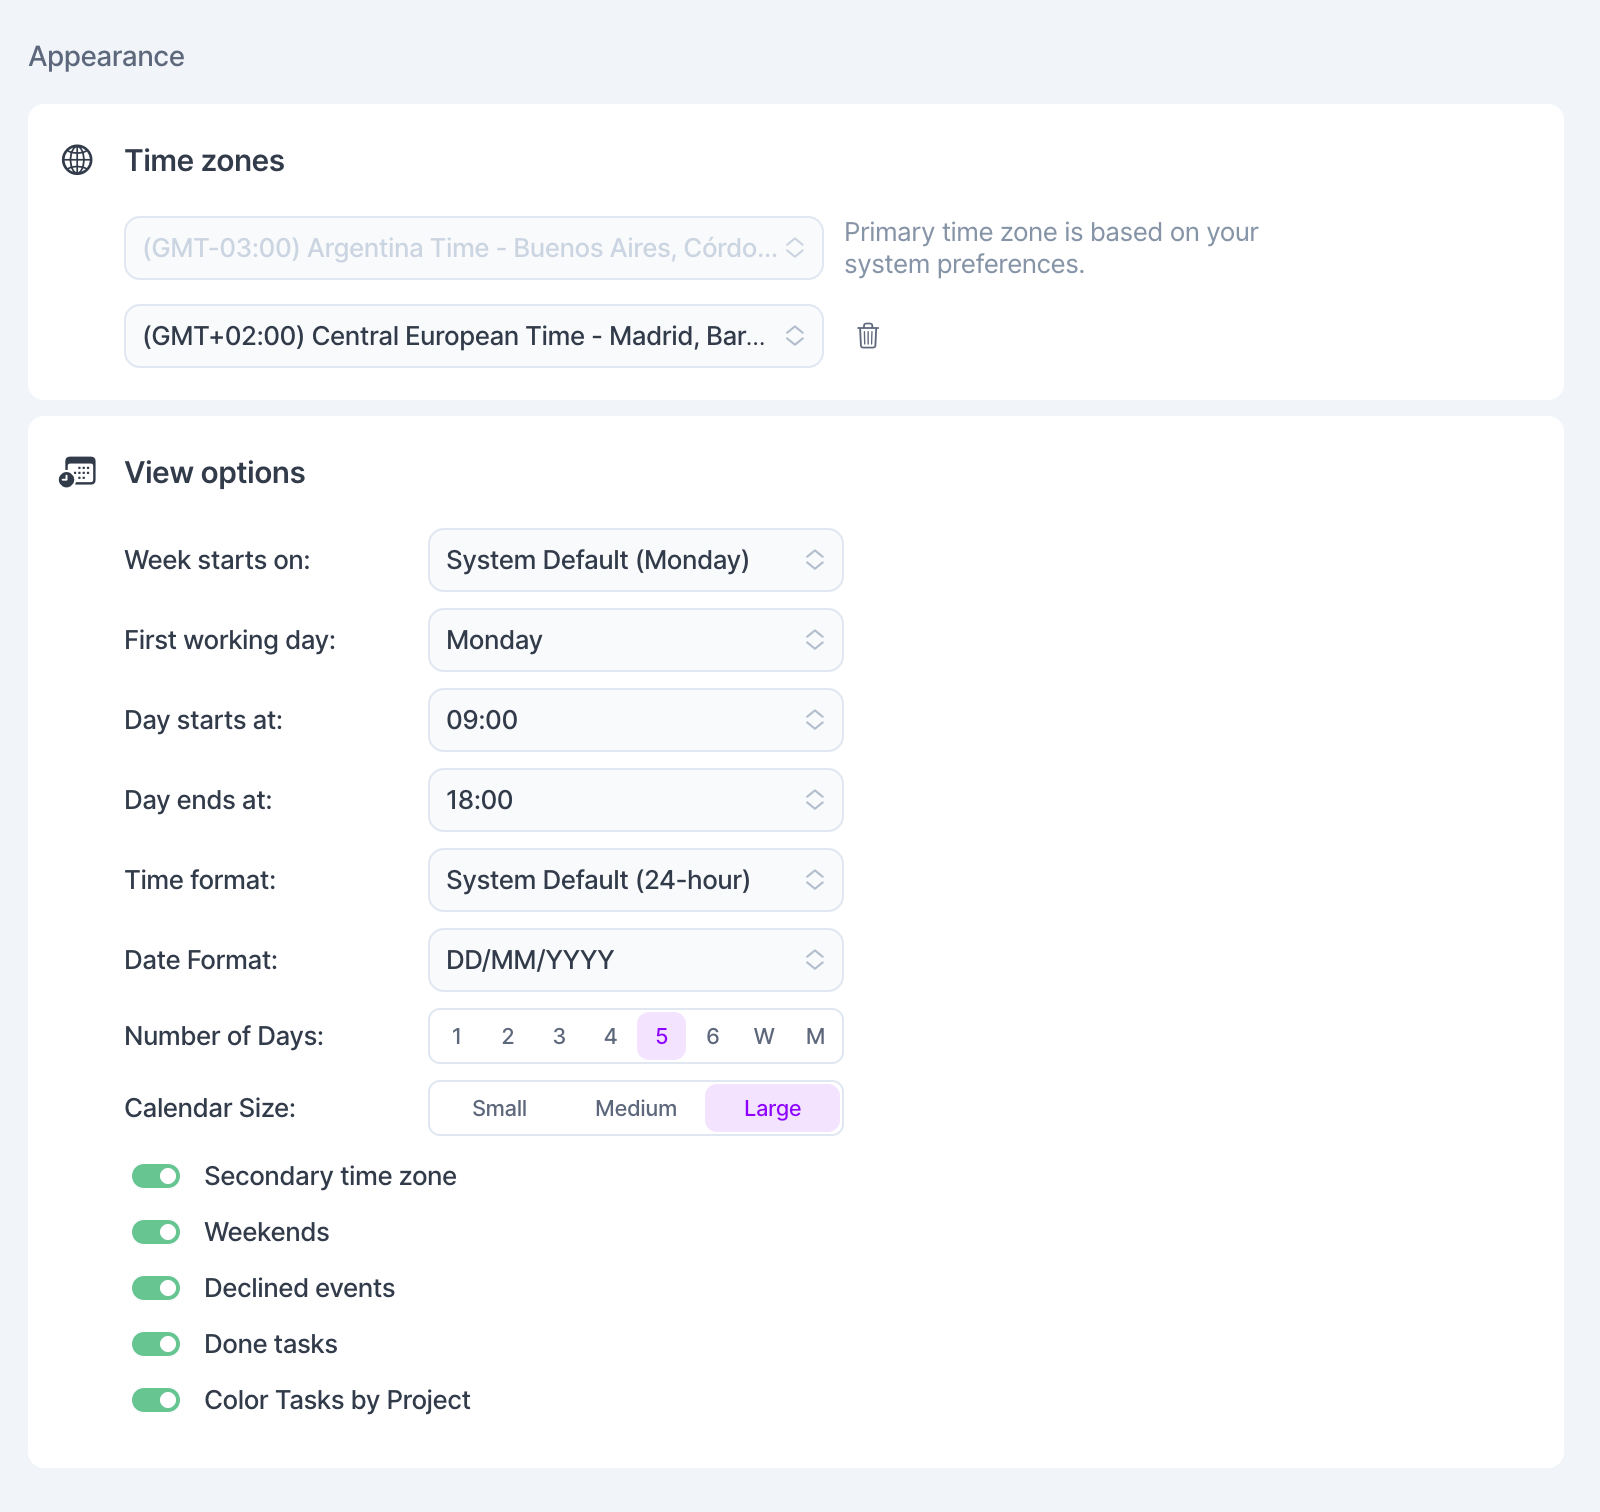Choose W in Number of Days
The height and width of the screenshot is (1512, 1600).
click(764, 1036)
